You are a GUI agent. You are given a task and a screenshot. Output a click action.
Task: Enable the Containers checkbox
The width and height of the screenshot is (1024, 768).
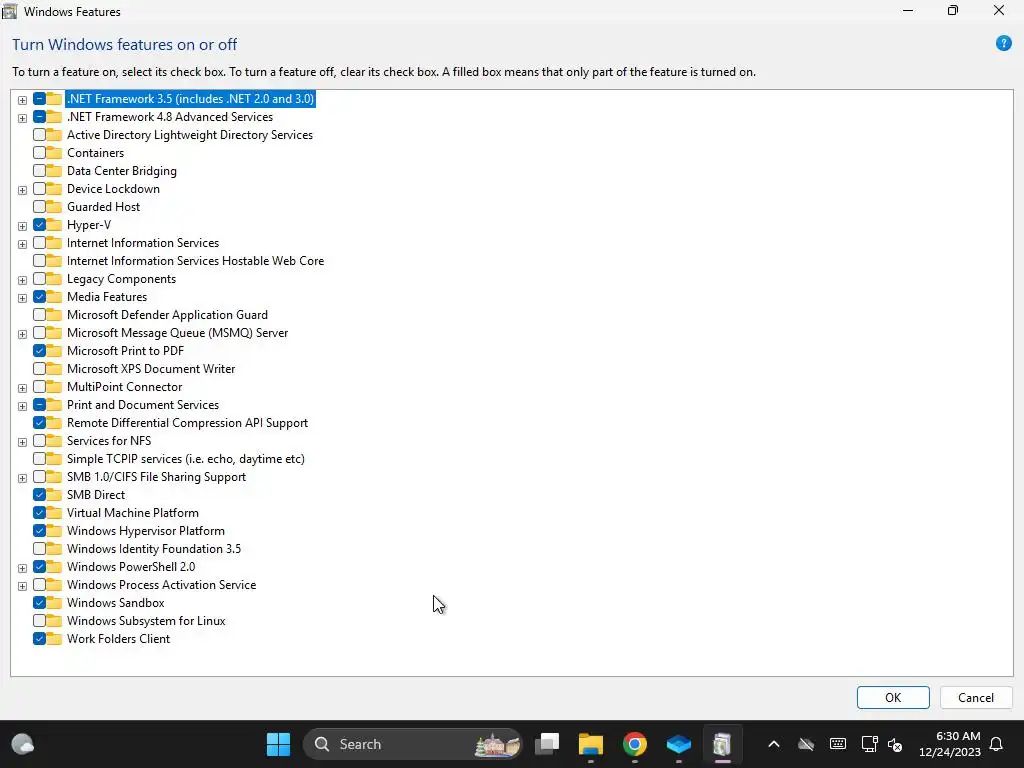(x=39, y=153)
